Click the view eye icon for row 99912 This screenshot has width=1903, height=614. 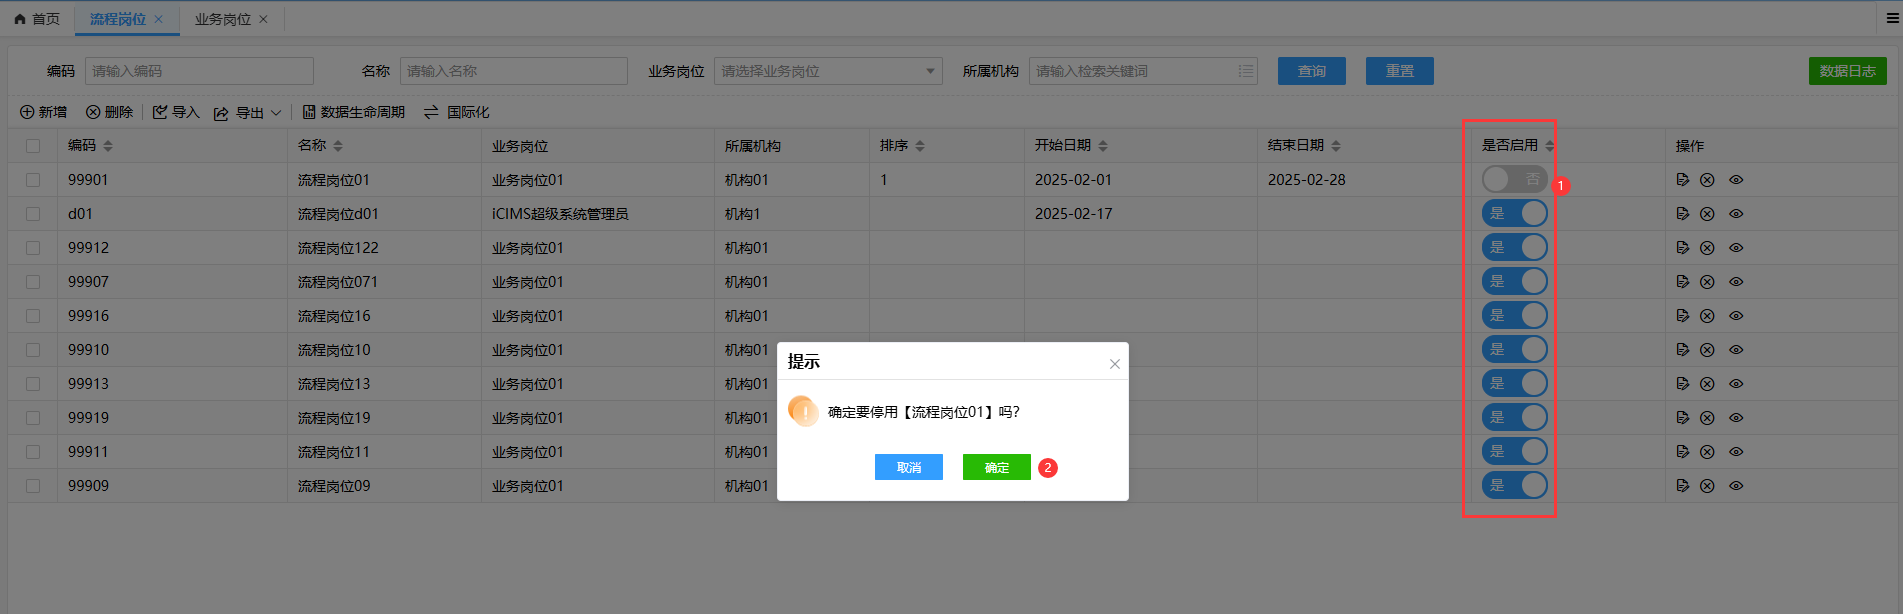[1736, 248]
